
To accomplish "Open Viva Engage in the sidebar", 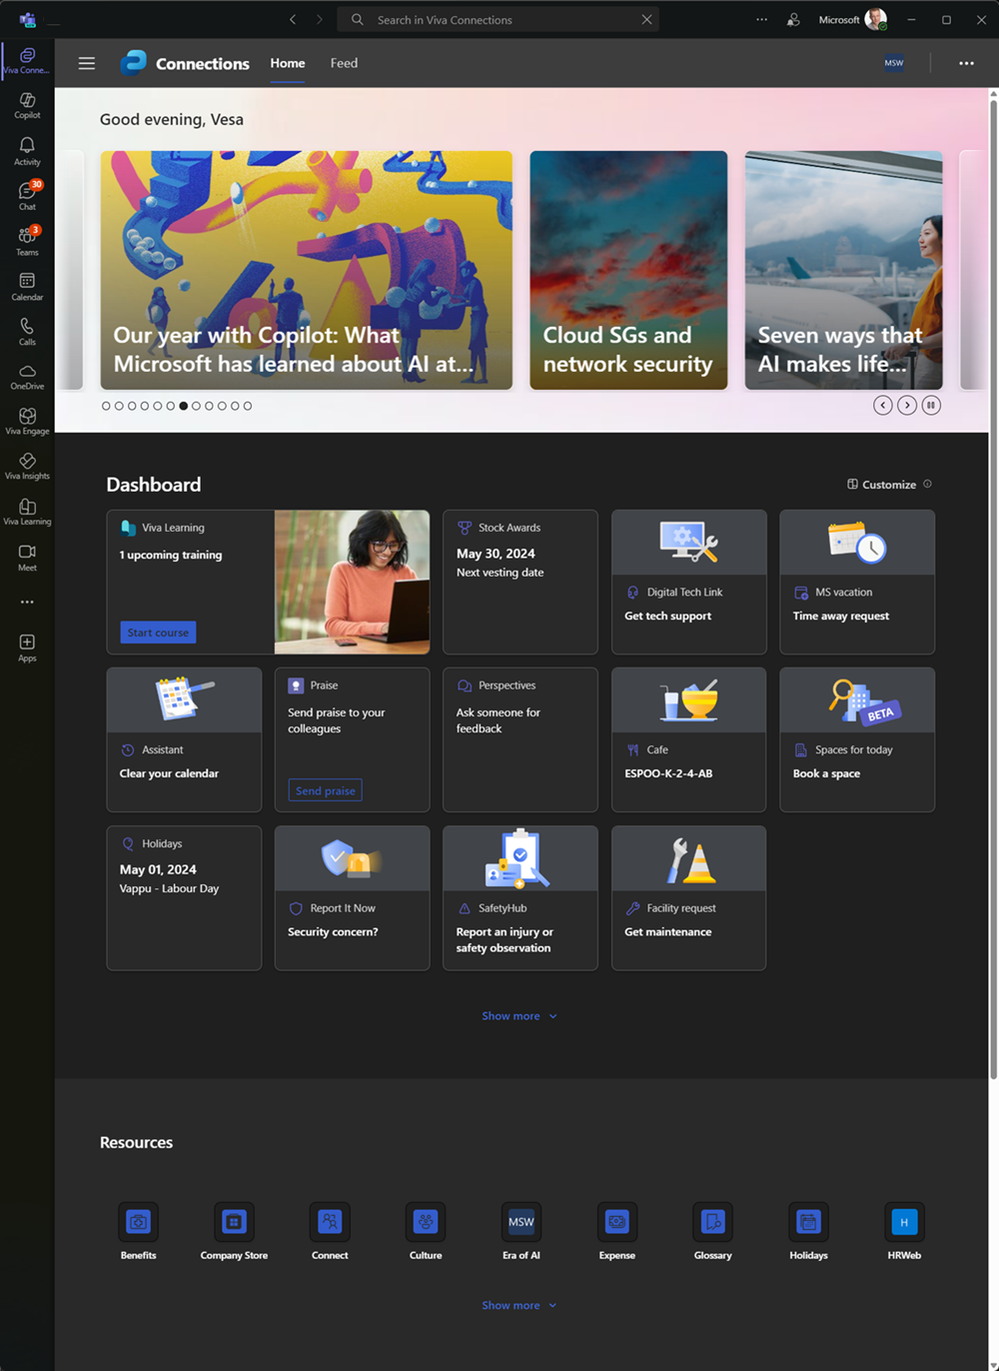I will tap(27, 421).
